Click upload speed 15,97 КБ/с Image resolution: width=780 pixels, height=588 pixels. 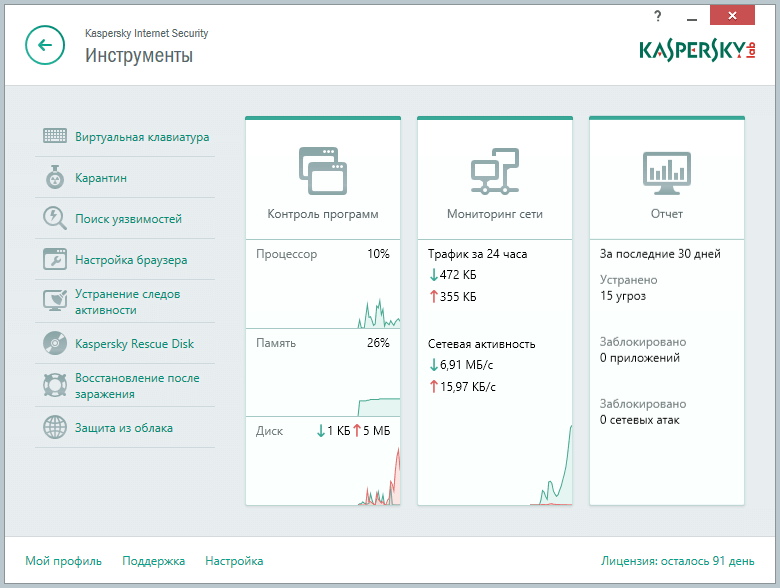point(463,387)
